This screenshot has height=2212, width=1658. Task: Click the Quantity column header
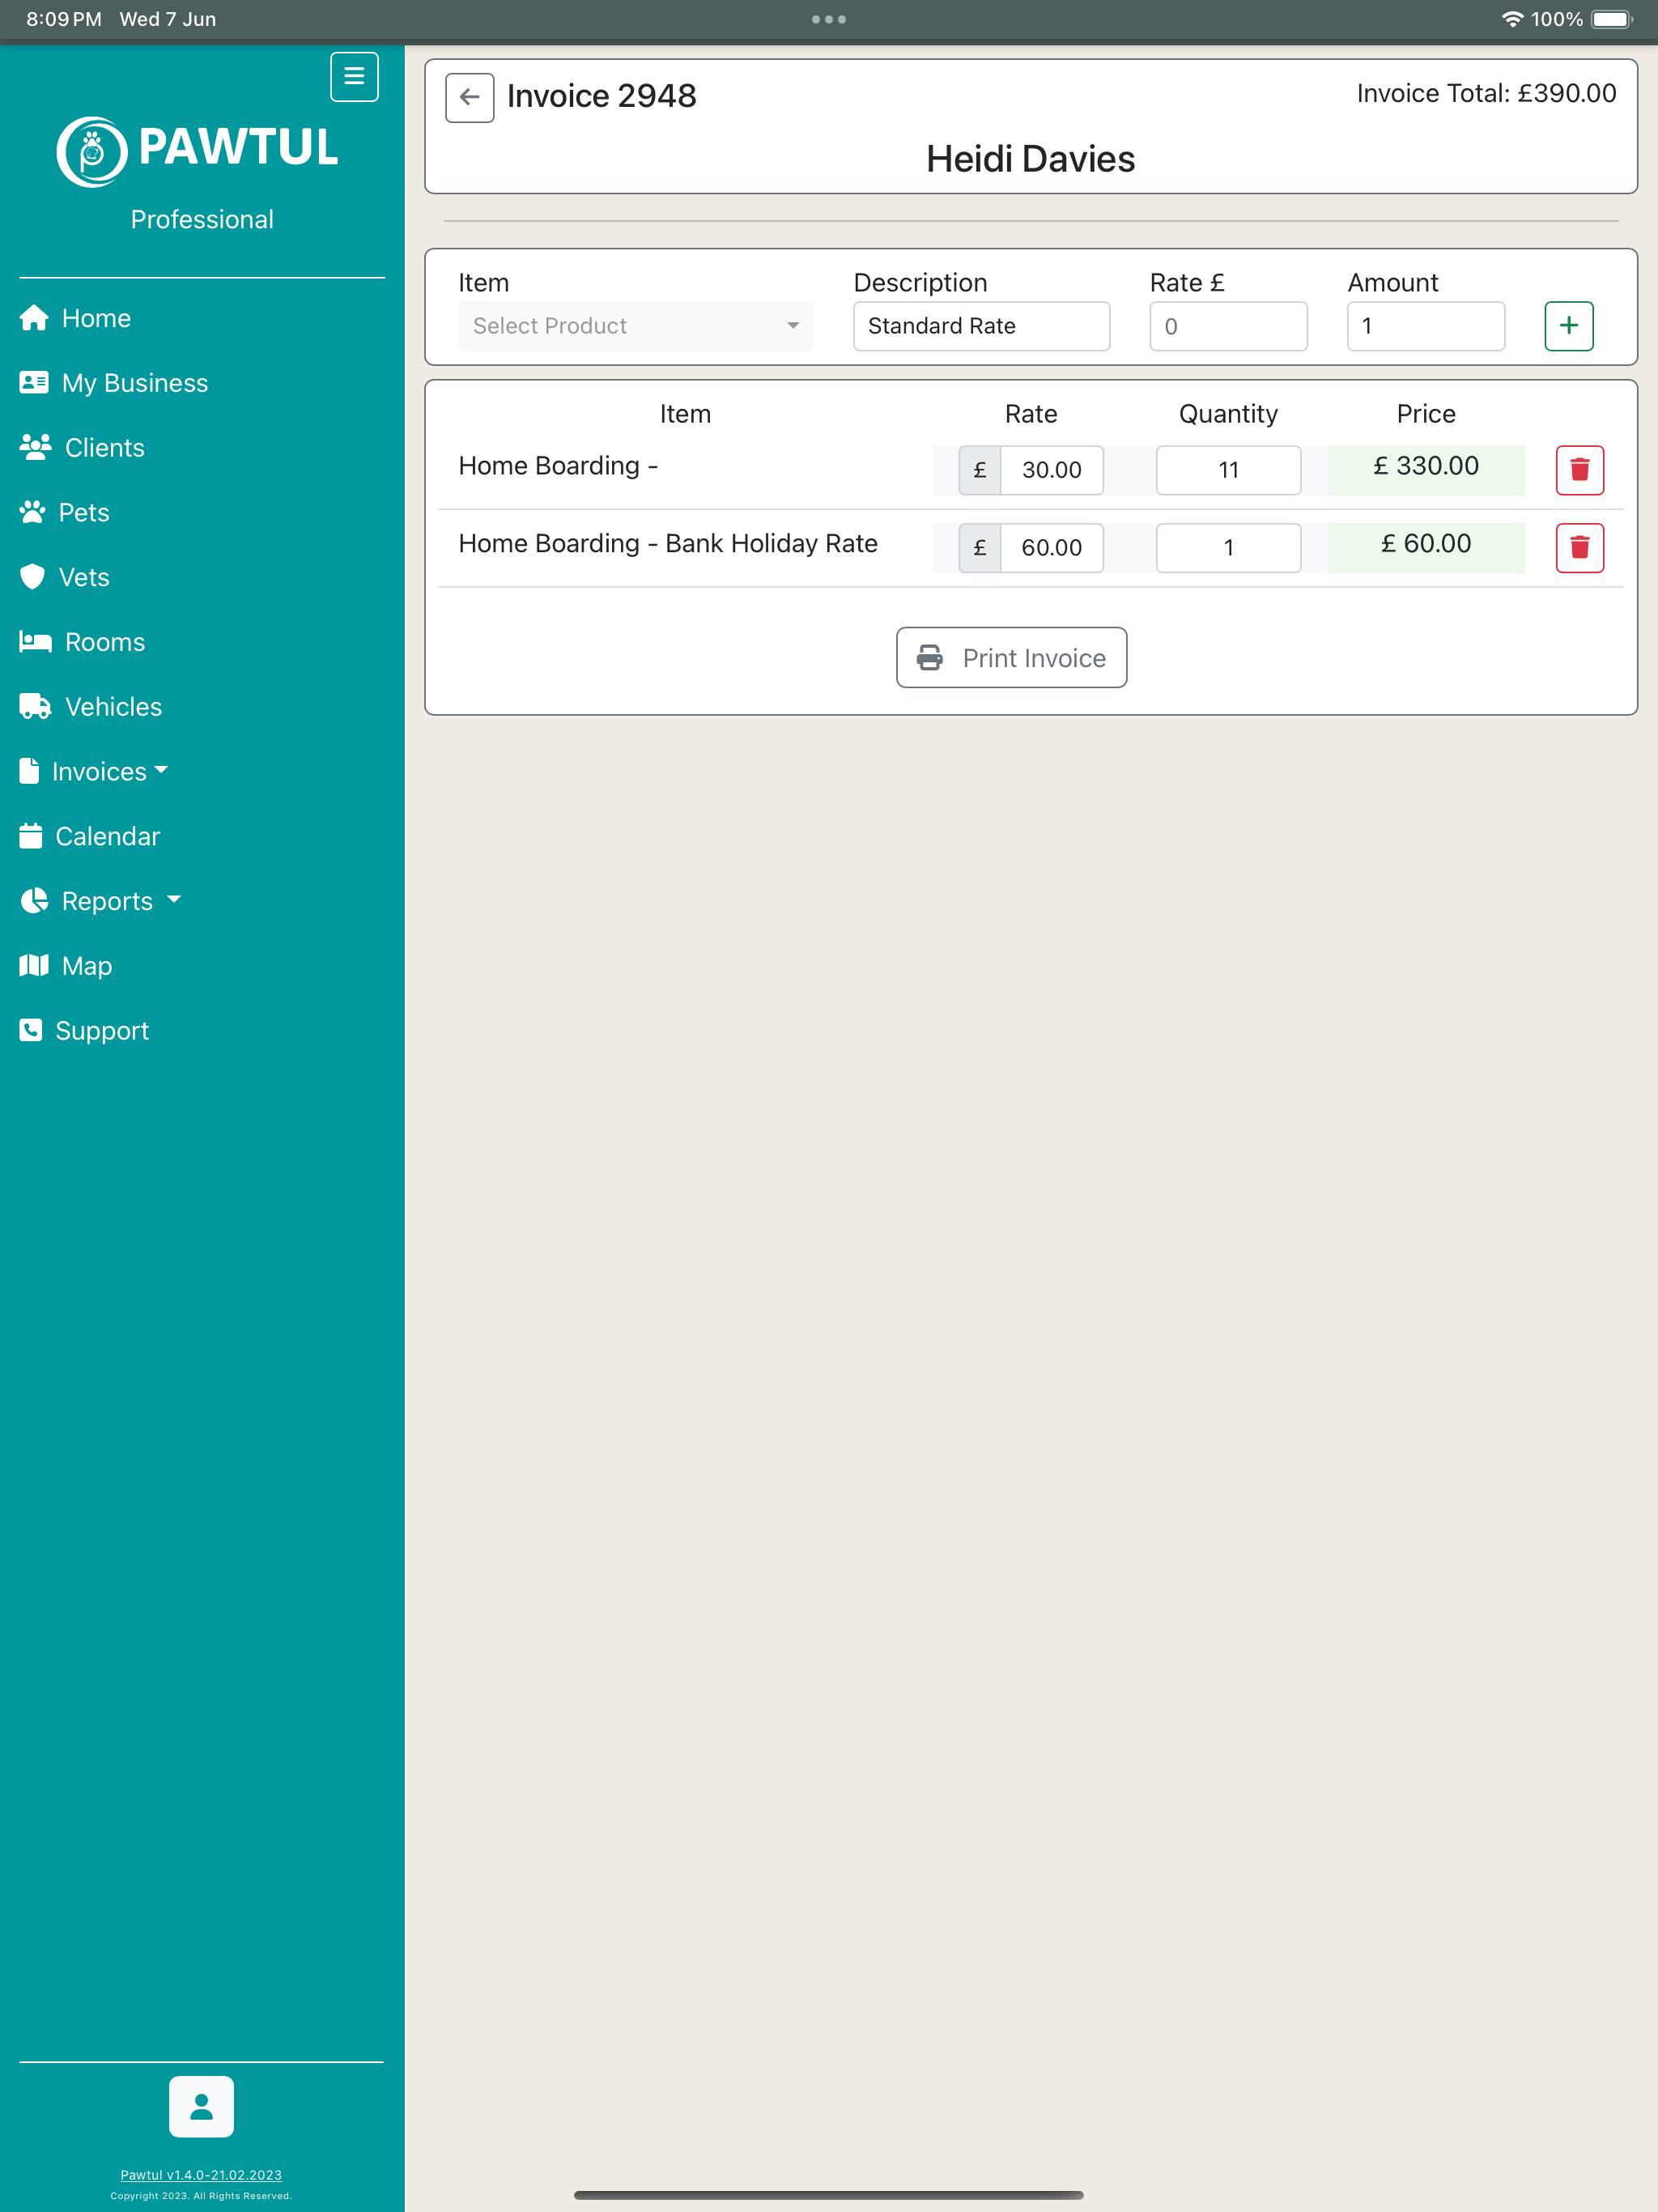tap(1228, 414)
